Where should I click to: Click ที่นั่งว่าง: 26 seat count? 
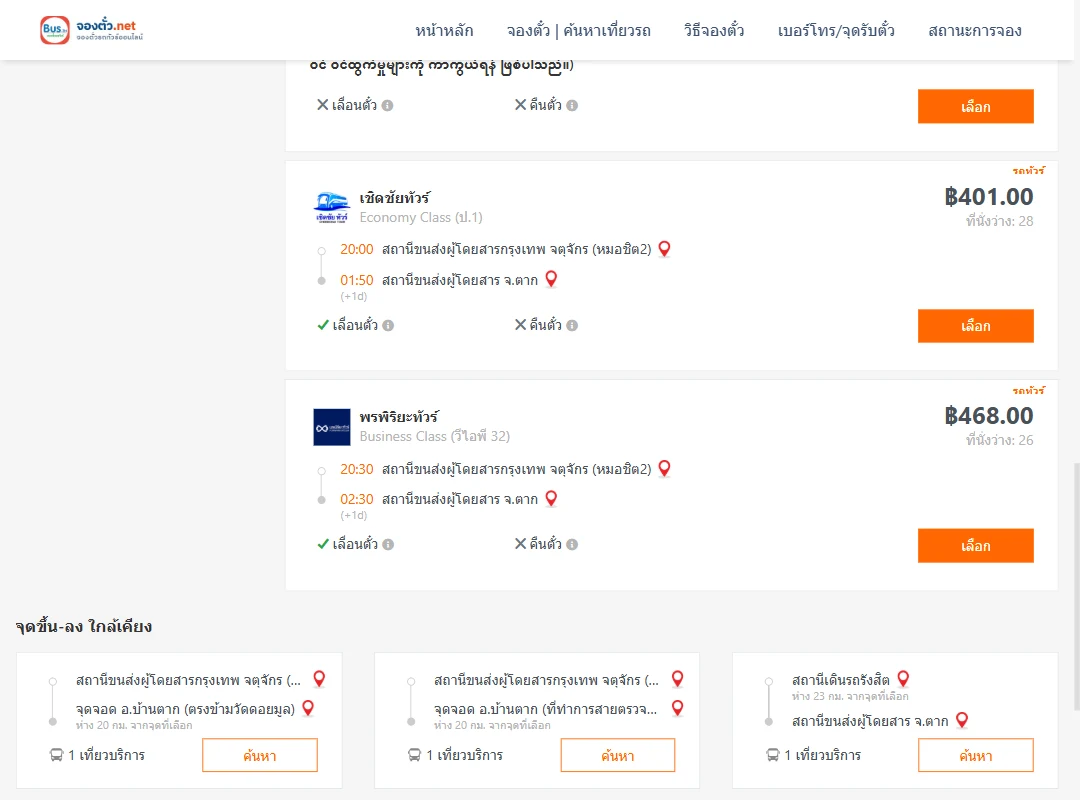click(999, 440)
